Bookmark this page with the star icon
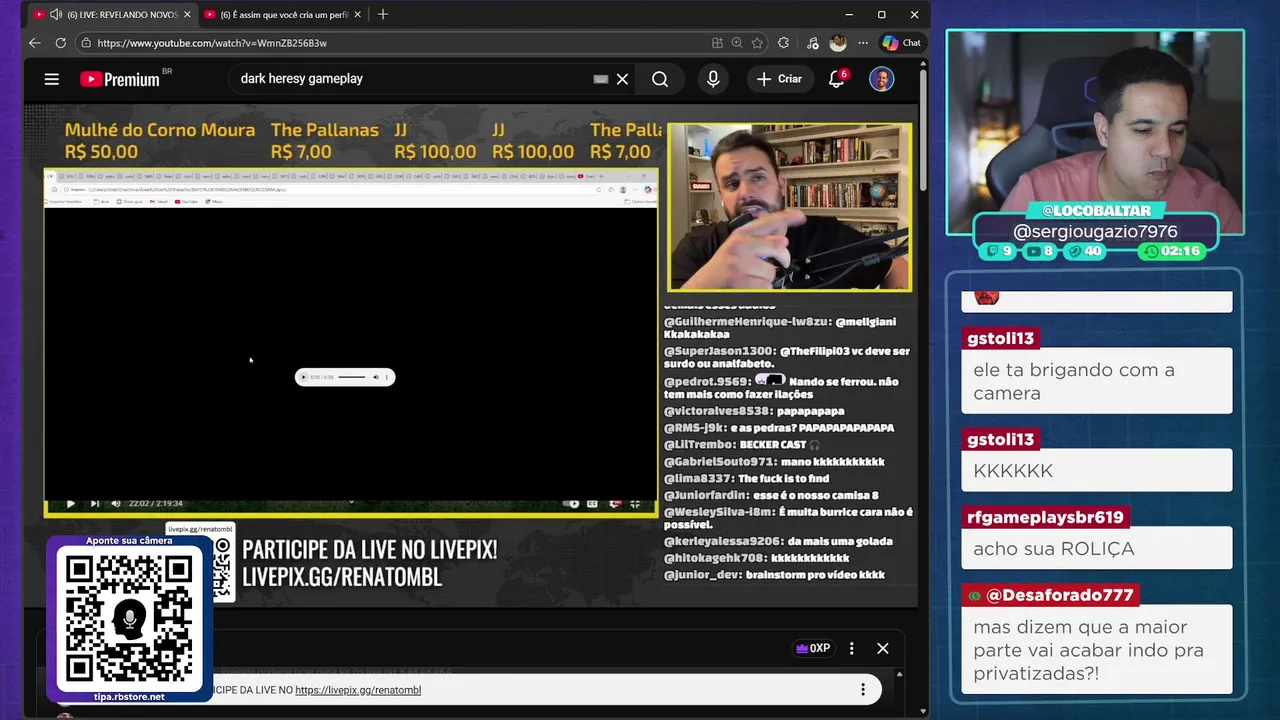The width and height of the screenshot is (1280, 720). pos(757,43)
